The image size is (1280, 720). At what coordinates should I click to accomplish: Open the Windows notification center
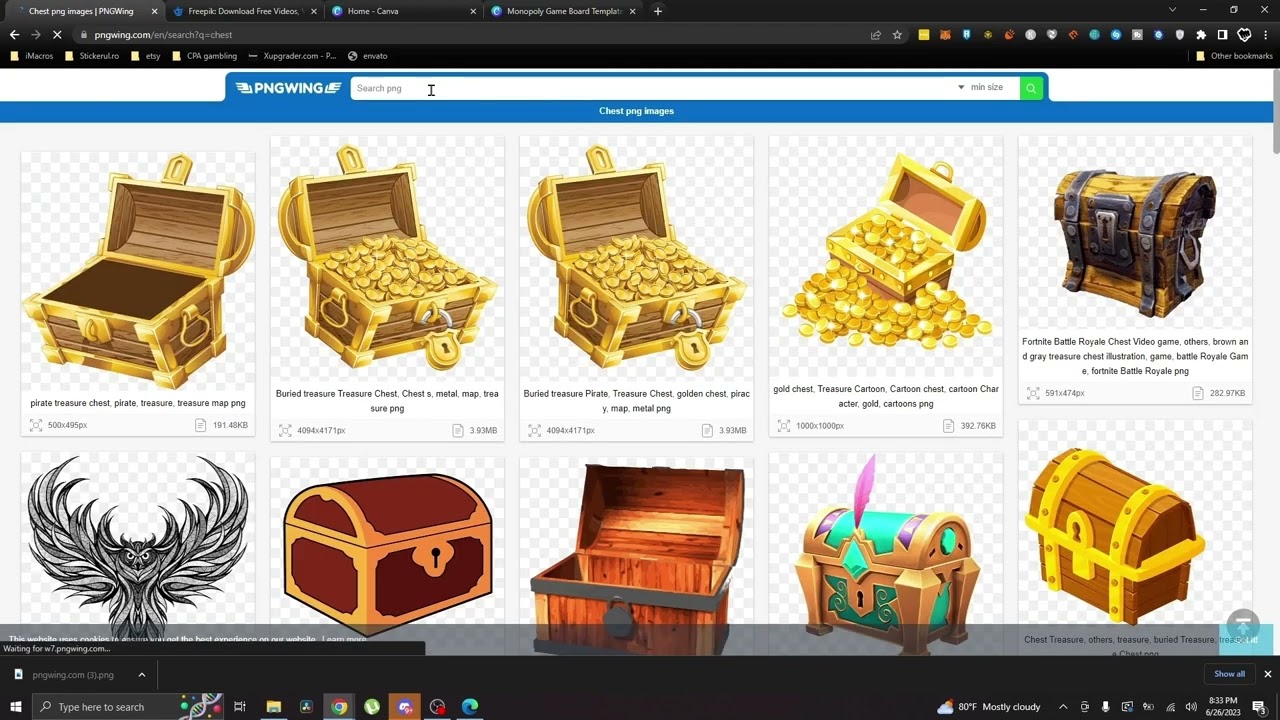pyautogui.click(x=1259, y=707)
